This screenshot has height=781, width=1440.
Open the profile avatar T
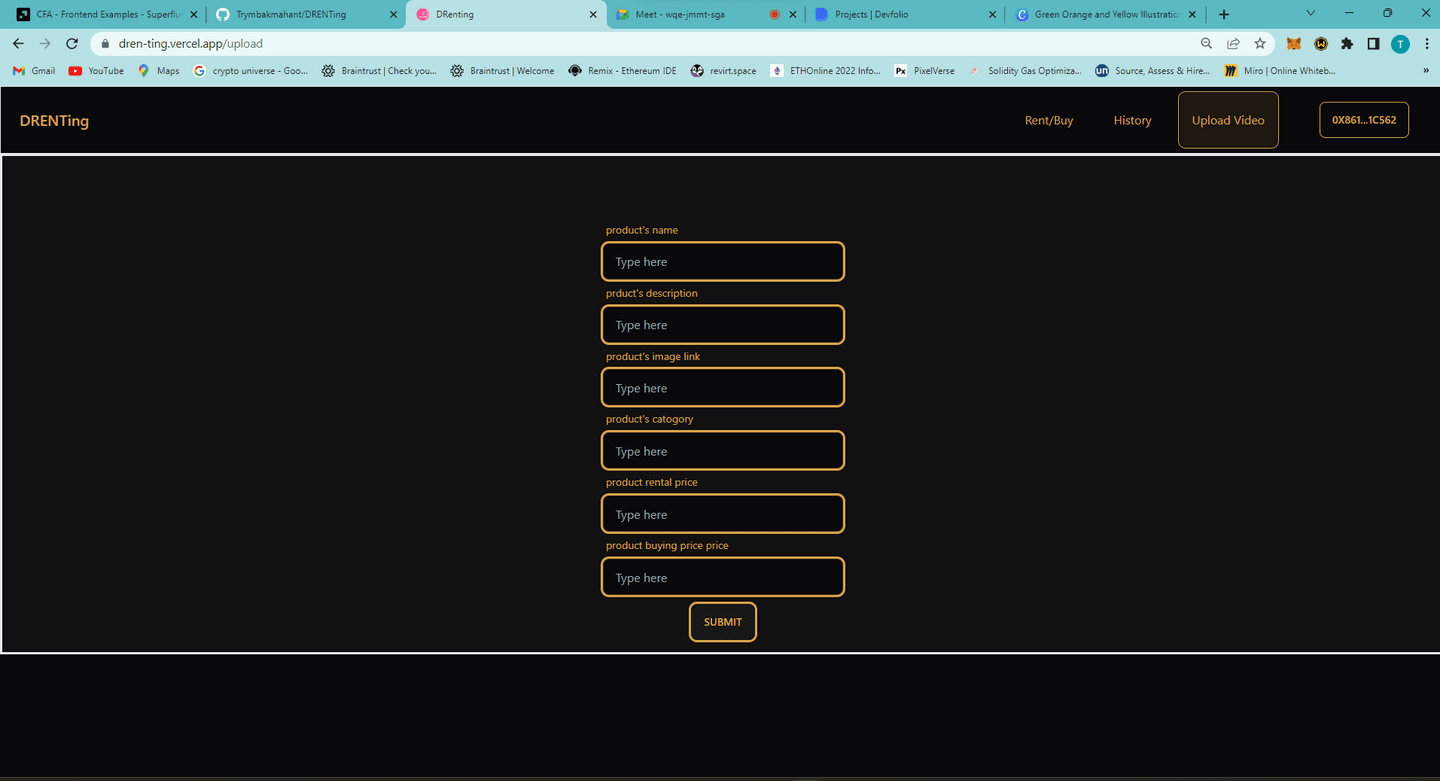tap(1400, 44)
